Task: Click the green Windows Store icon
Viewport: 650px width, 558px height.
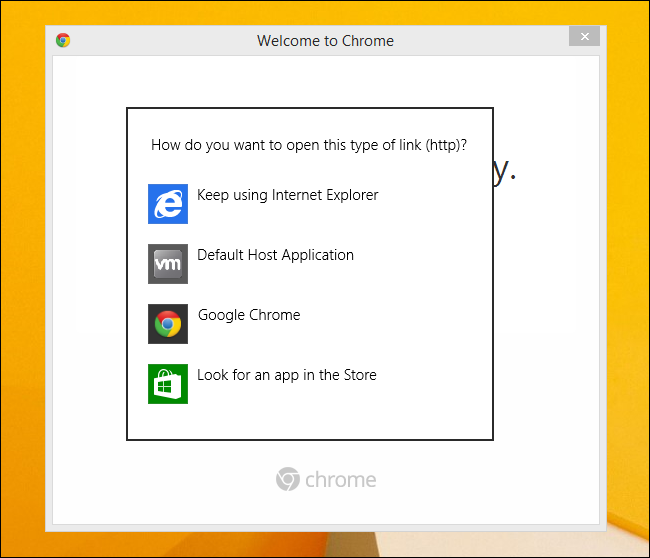Action: coord(168,384)
